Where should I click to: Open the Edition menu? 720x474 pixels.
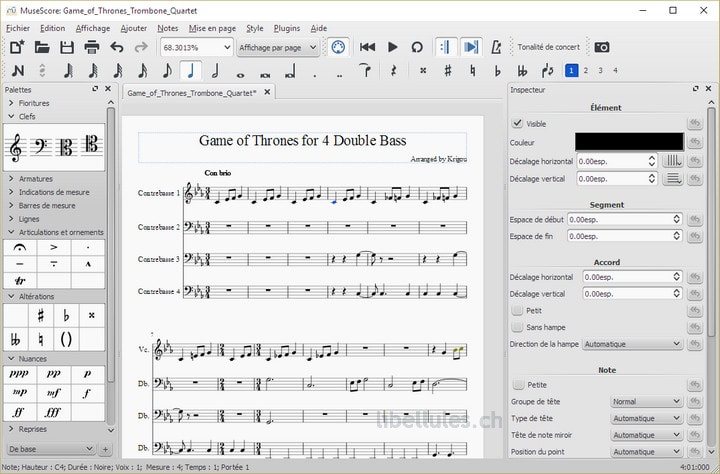(52, 28)
